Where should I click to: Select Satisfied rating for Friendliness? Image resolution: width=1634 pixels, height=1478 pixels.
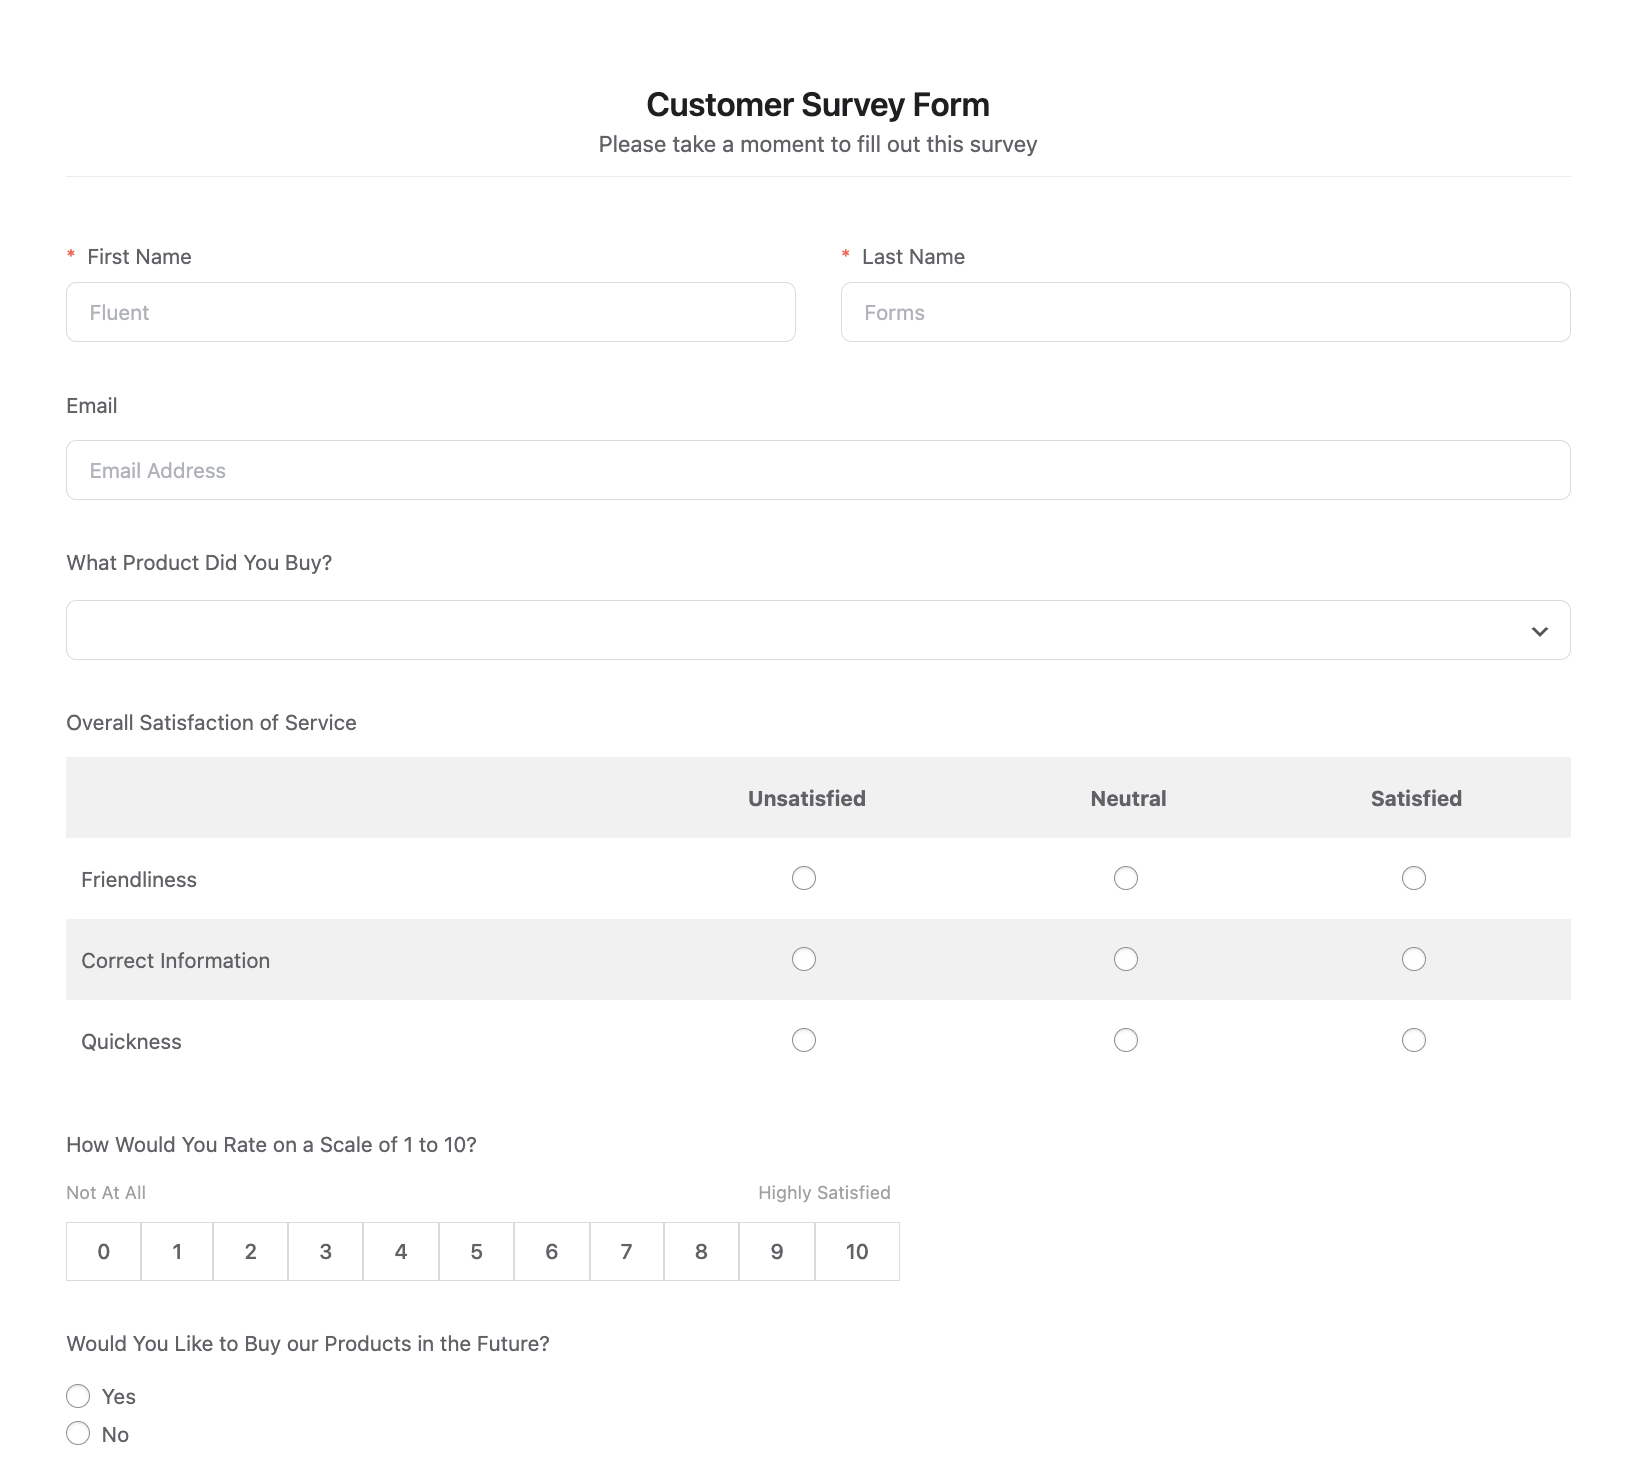point(1414,878)
